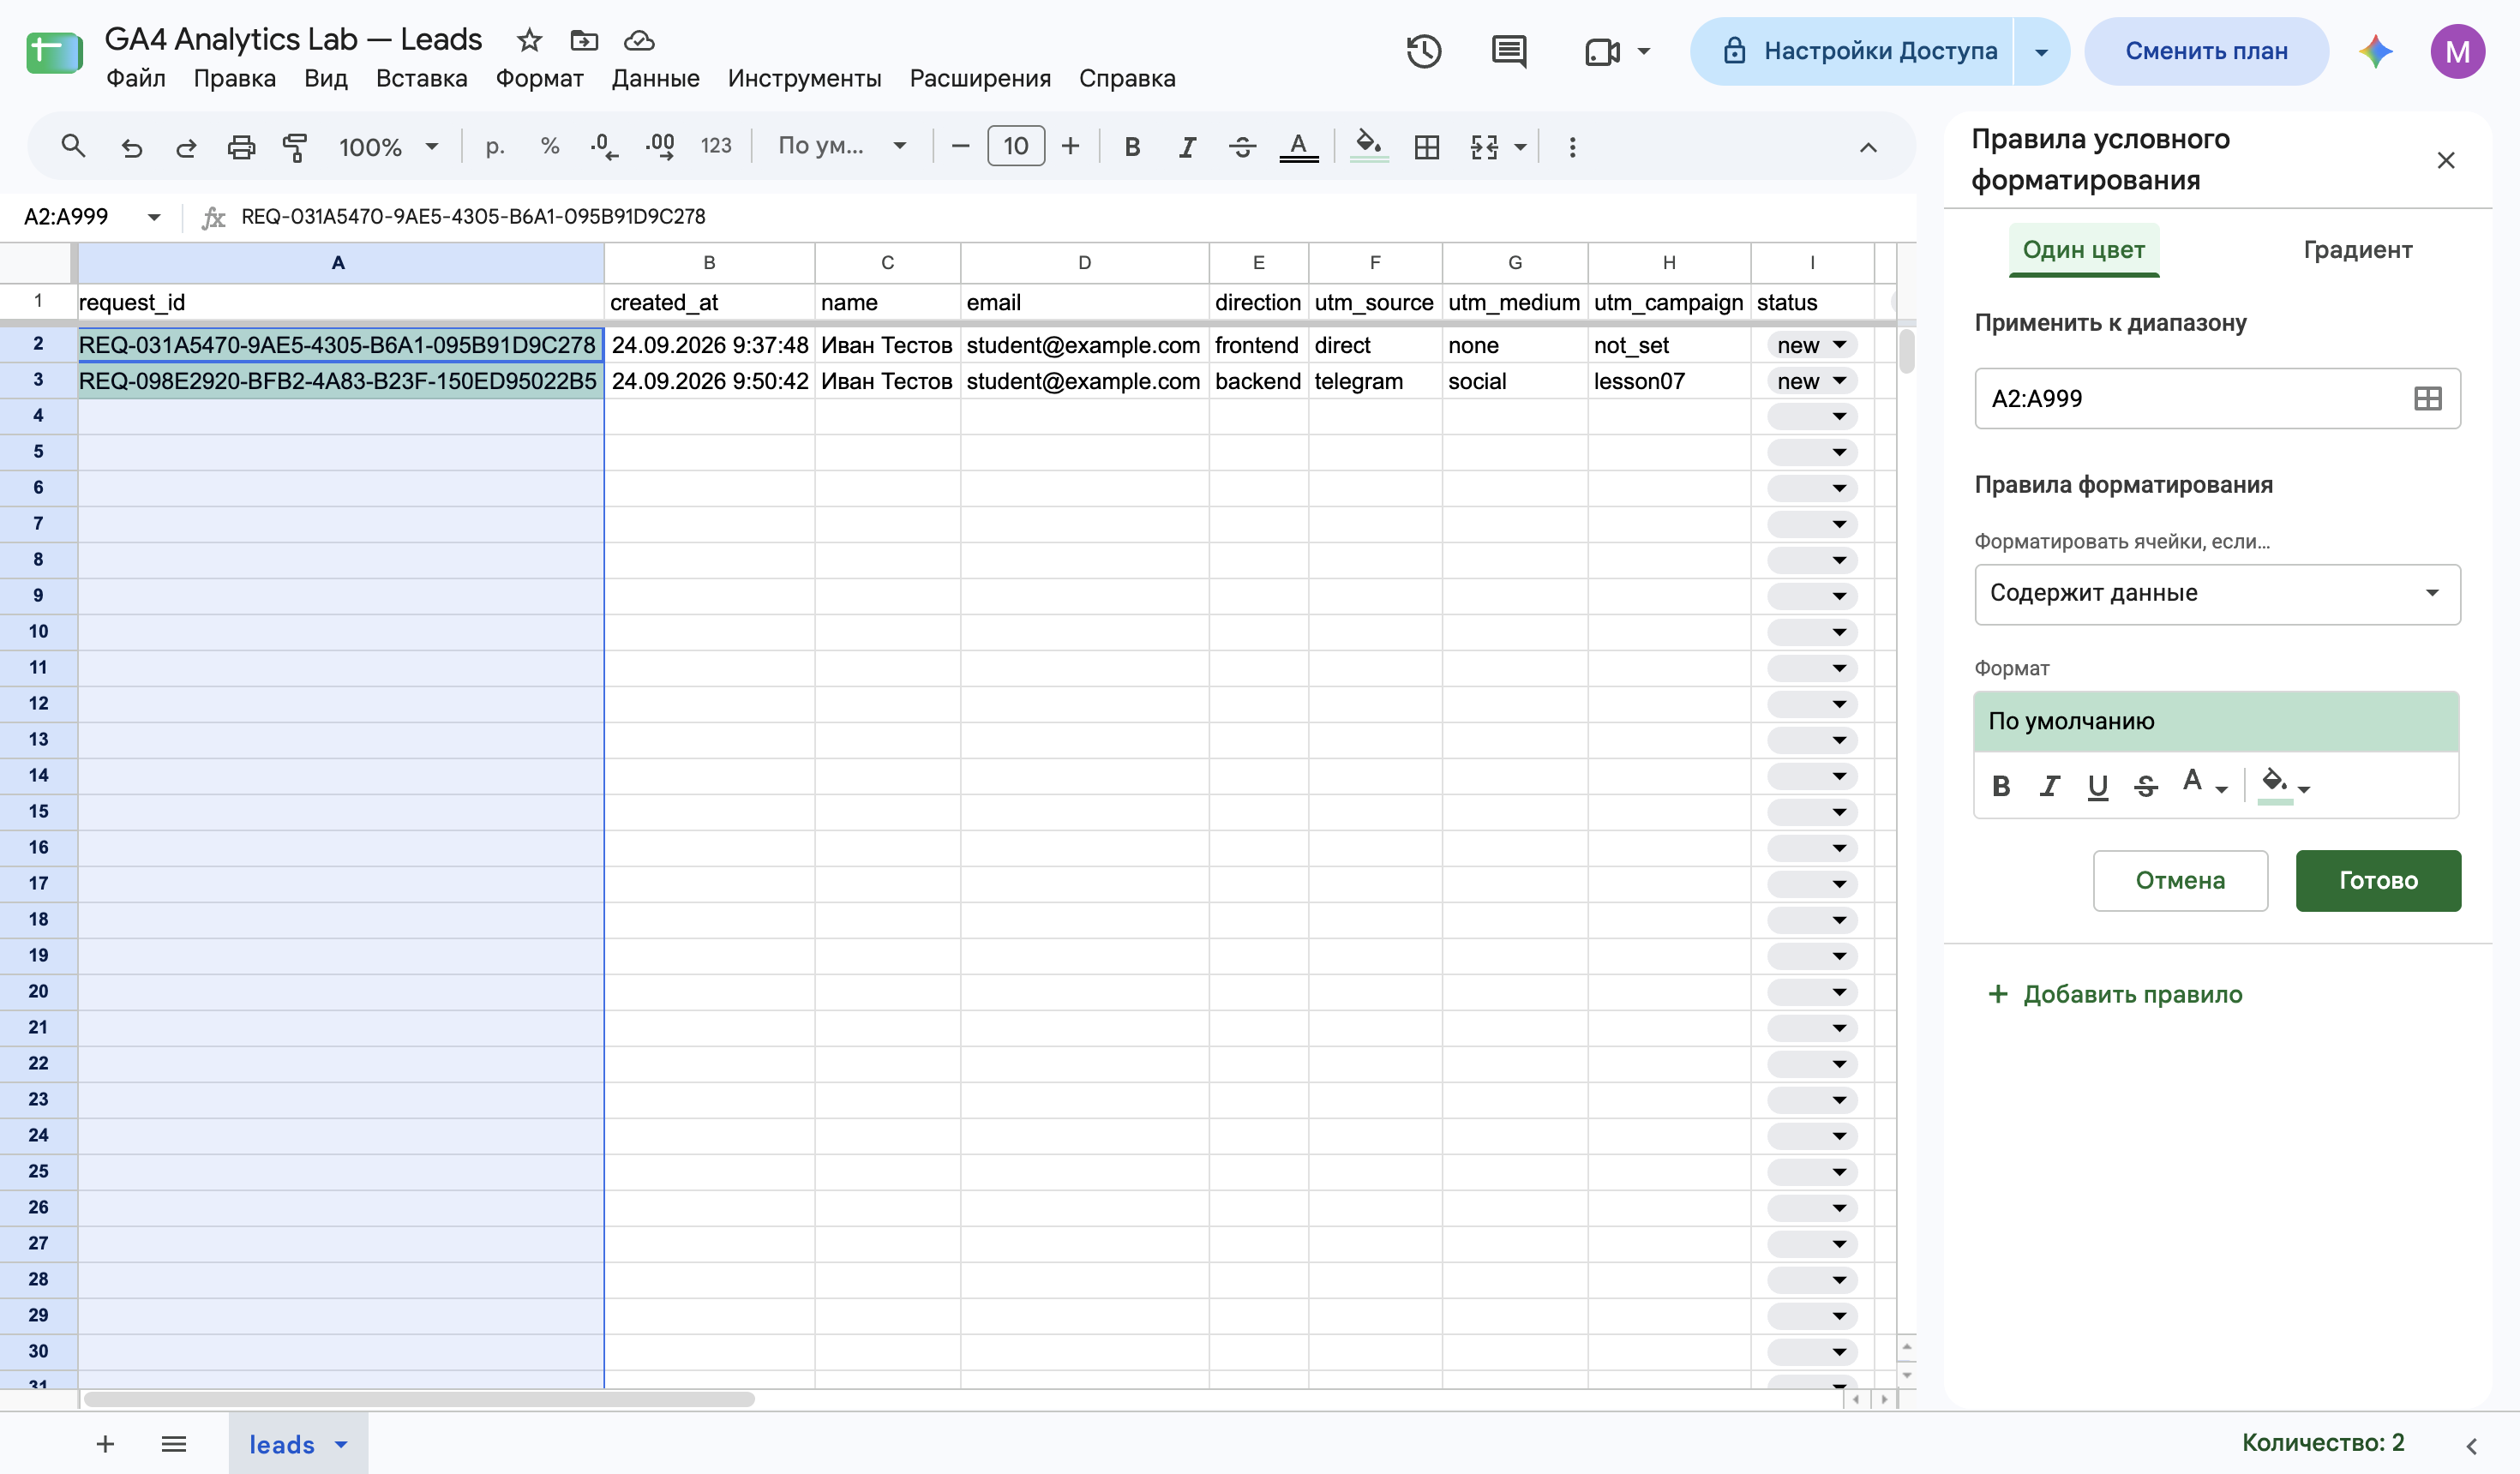
Task: Apply percent number format
Action: click(549, 147)
